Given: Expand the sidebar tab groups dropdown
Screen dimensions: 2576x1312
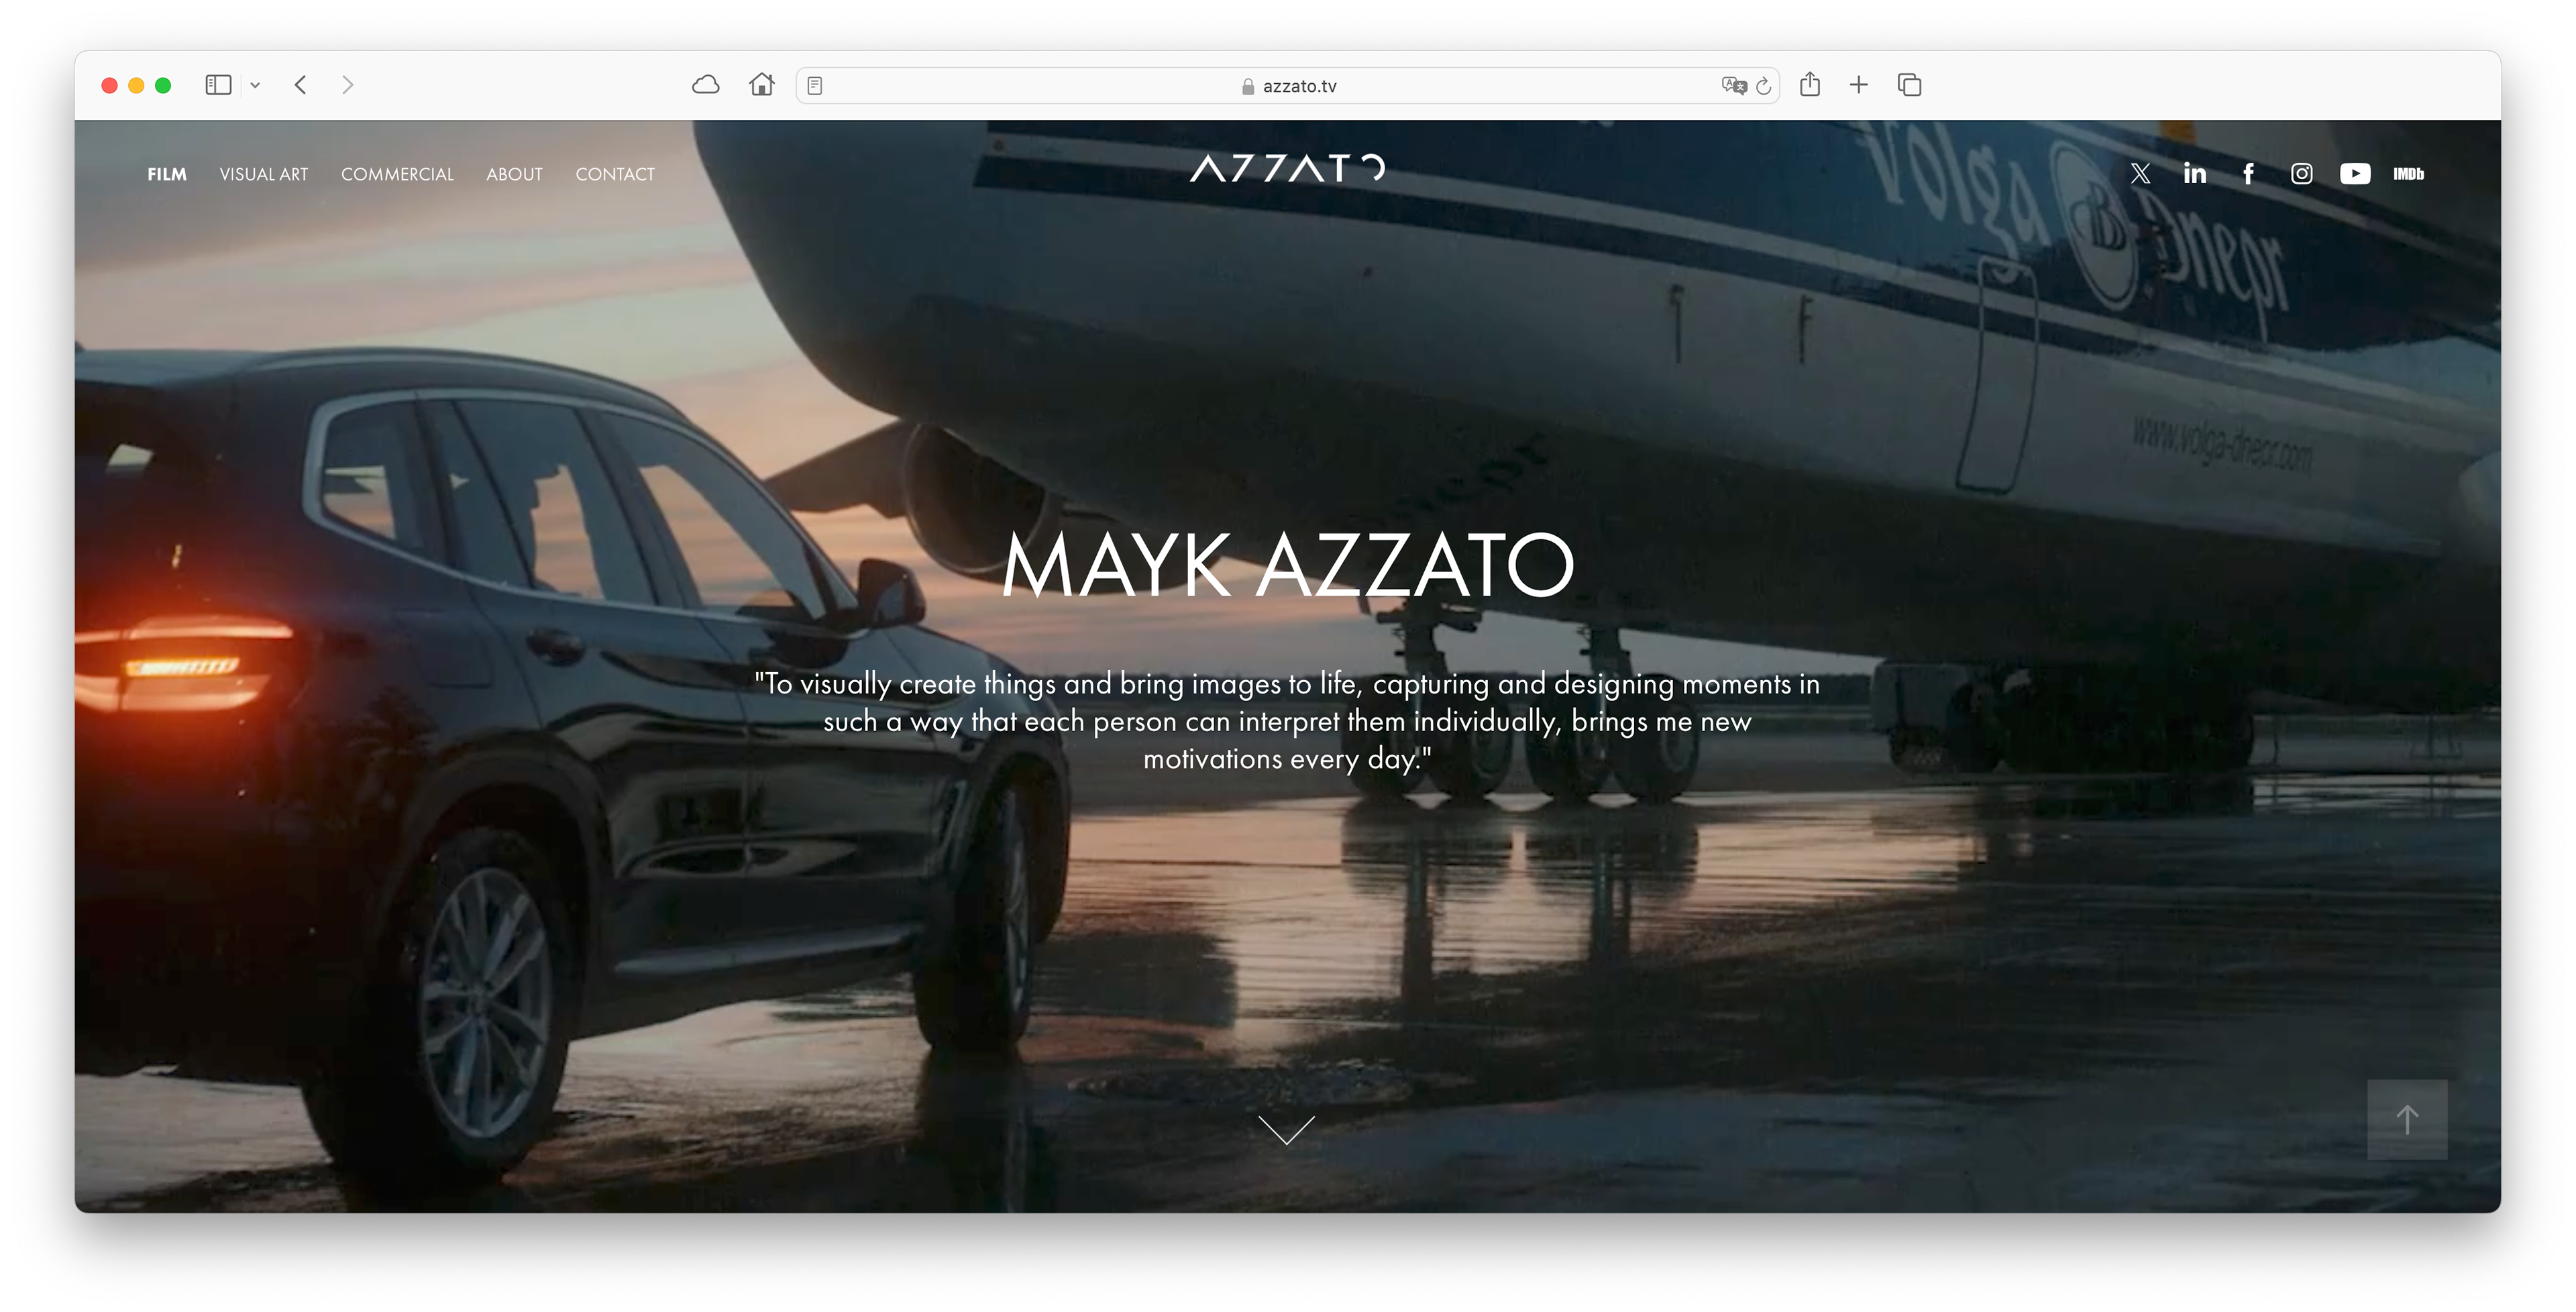Looking at the screenshot, I should [x=255, y=86].
